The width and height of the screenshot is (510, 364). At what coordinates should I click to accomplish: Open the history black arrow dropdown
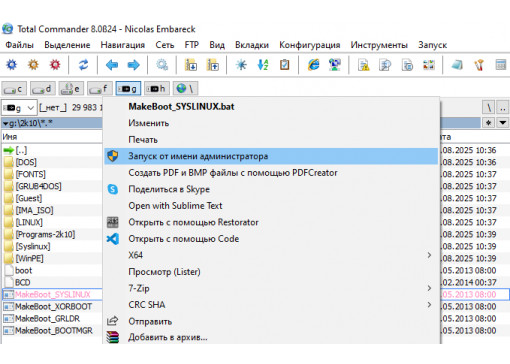coord(503,123)
